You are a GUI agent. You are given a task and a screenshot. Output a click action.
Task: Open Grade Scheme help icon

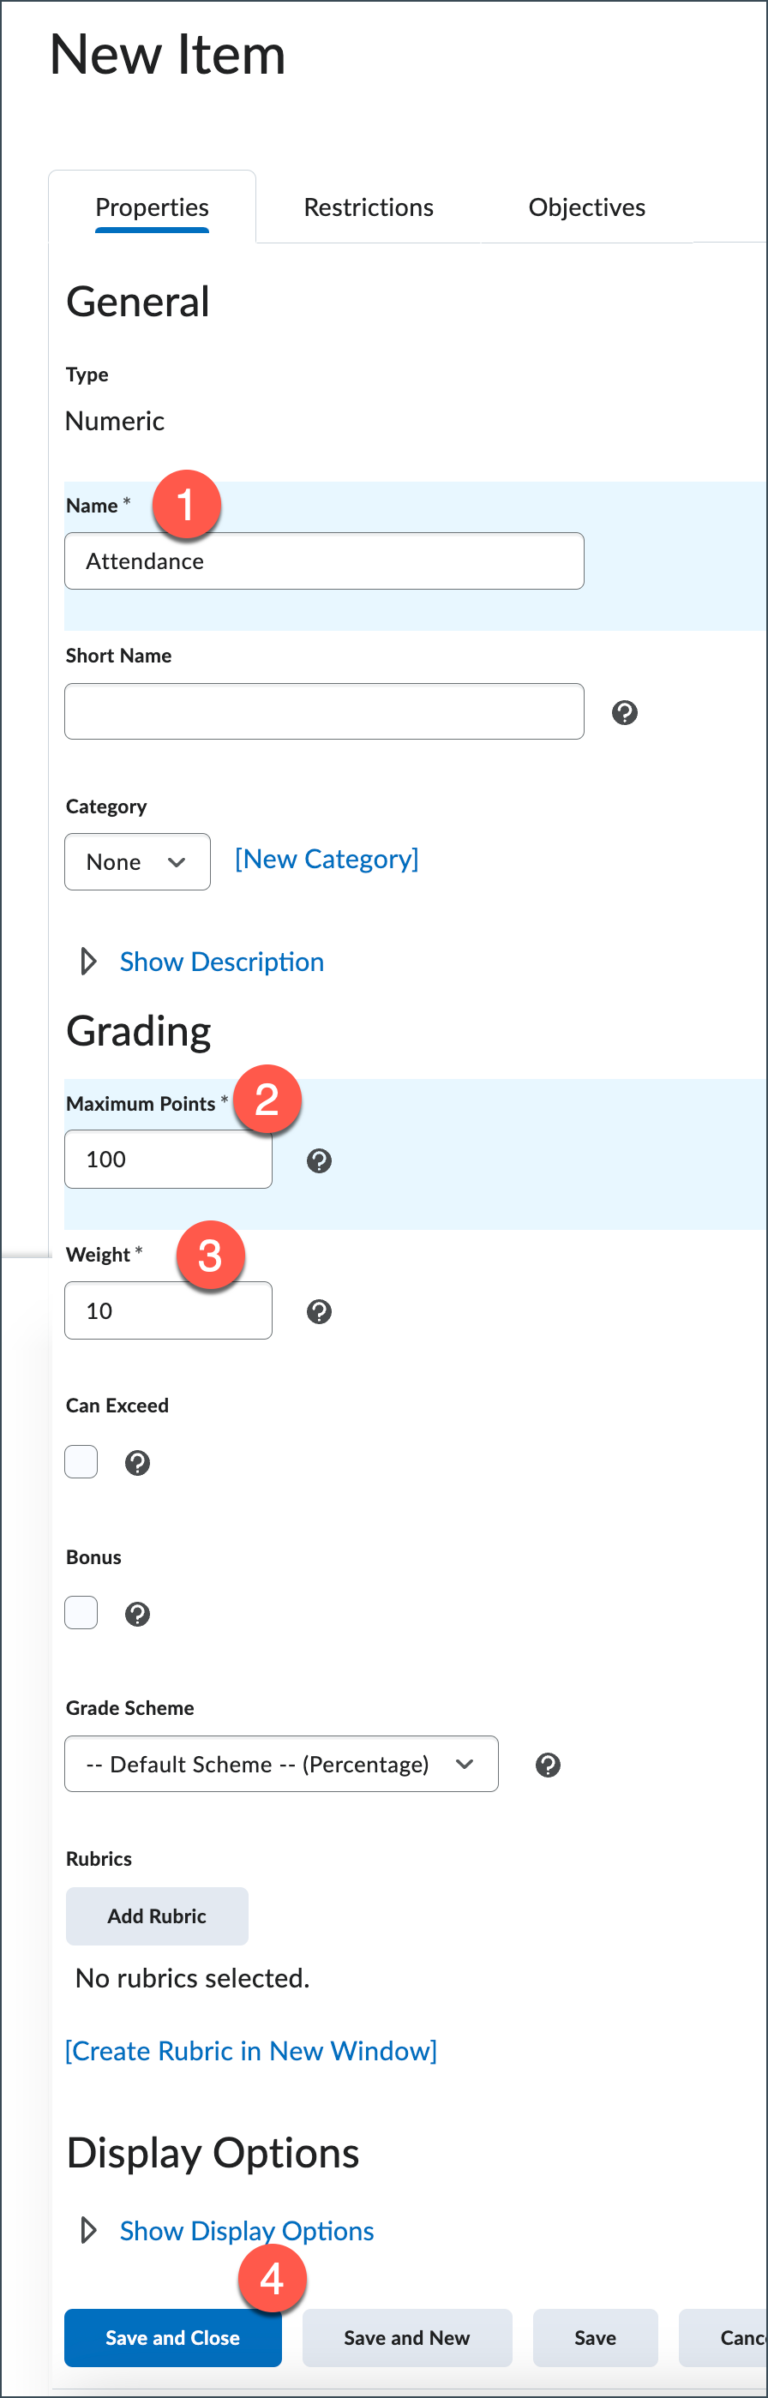(x=547, y=1764)
